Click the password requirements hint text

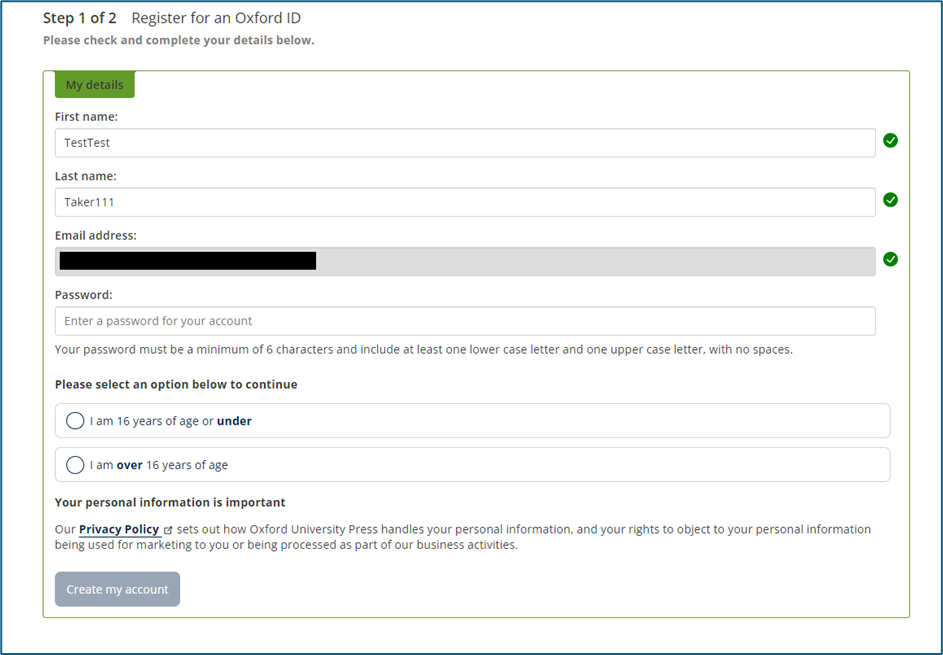point(423,350)
